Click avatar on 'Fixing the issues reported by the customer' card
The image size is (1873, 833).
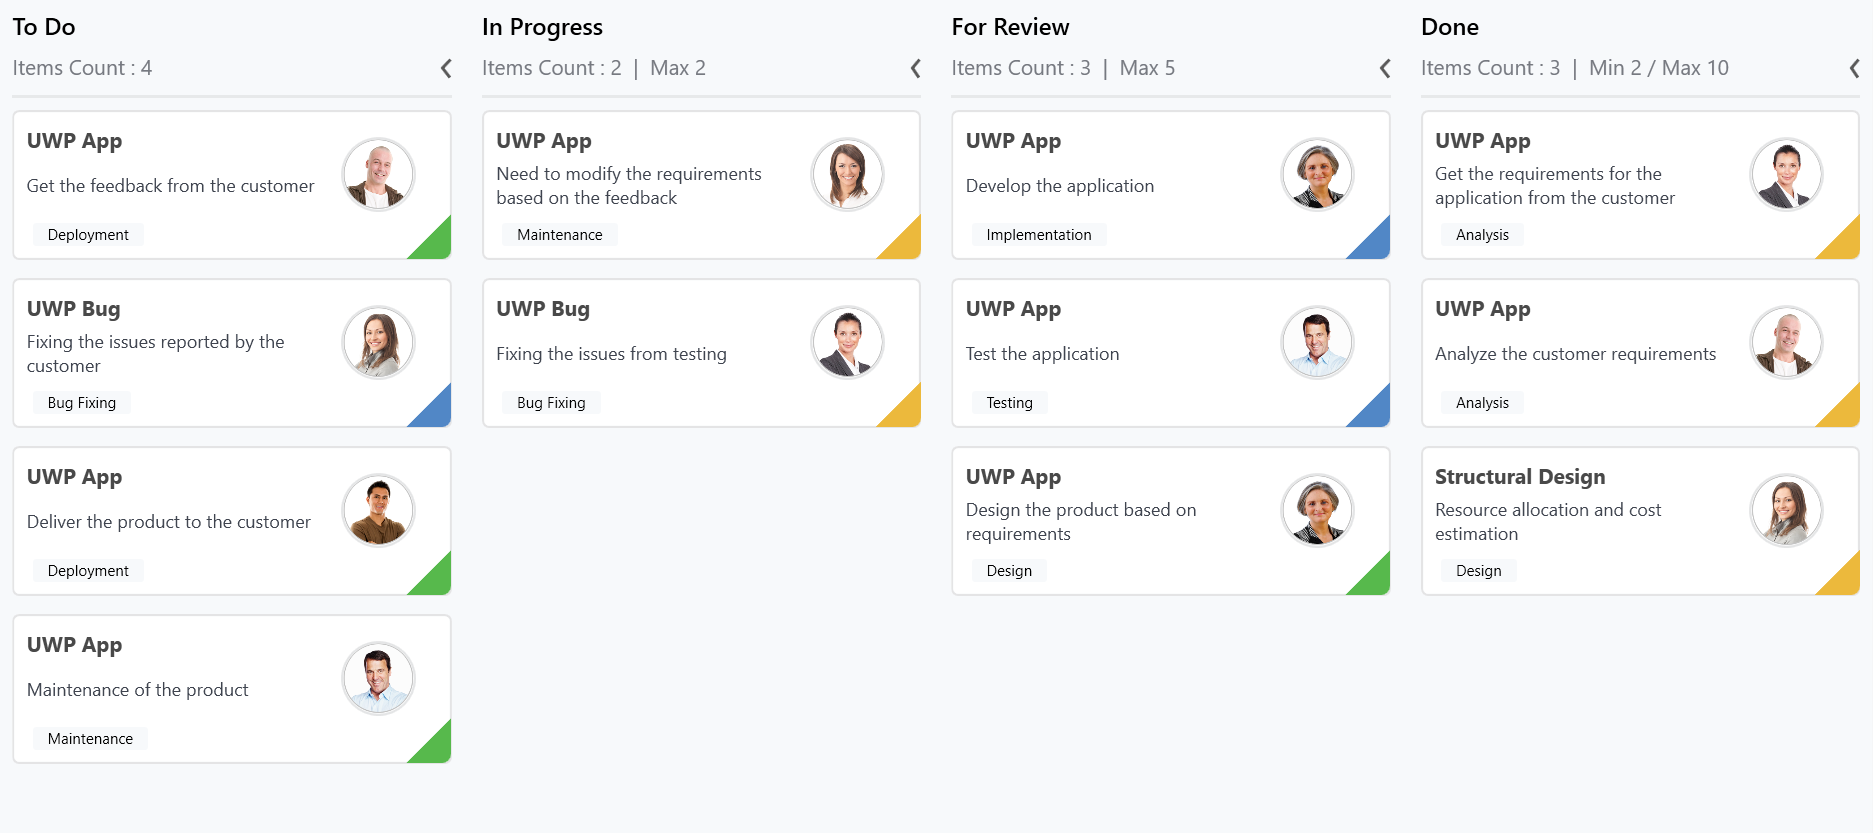point(378,342)
